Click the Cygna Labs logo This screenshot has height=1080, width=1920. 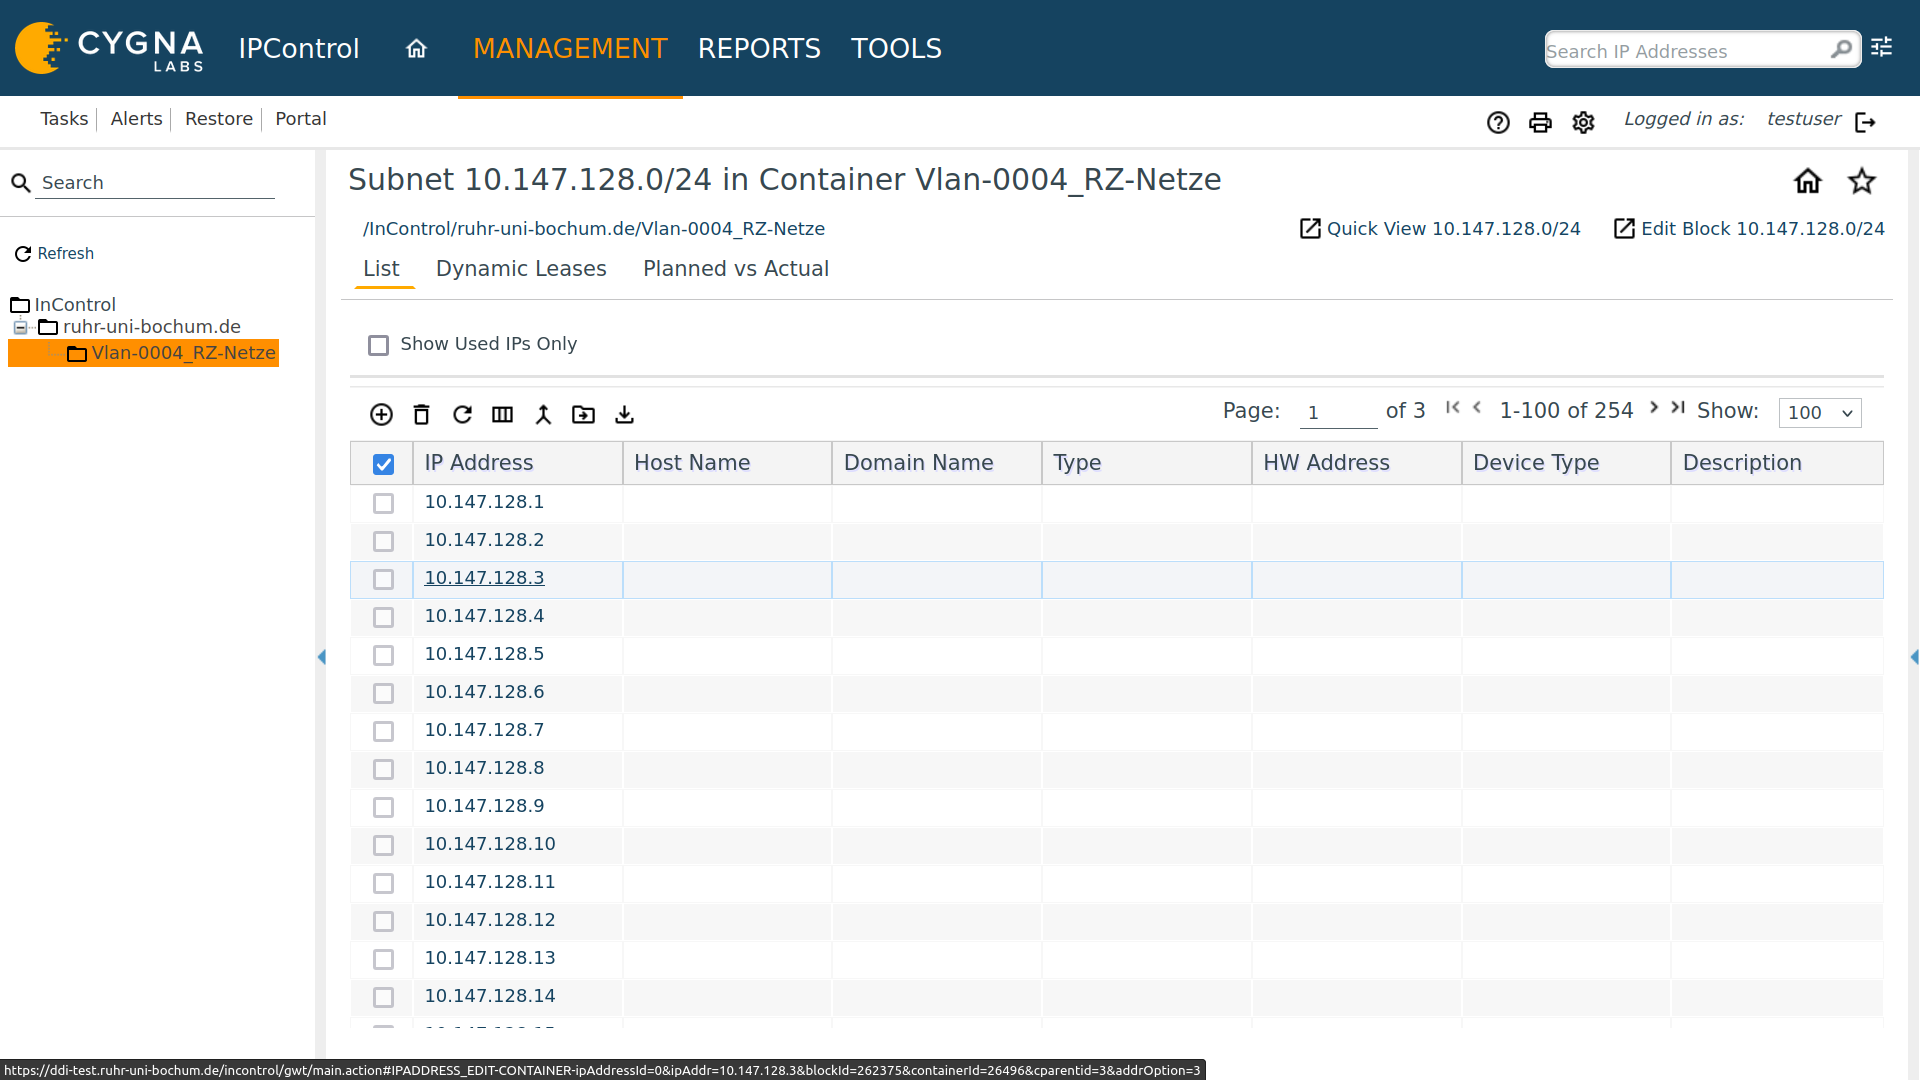110,48
